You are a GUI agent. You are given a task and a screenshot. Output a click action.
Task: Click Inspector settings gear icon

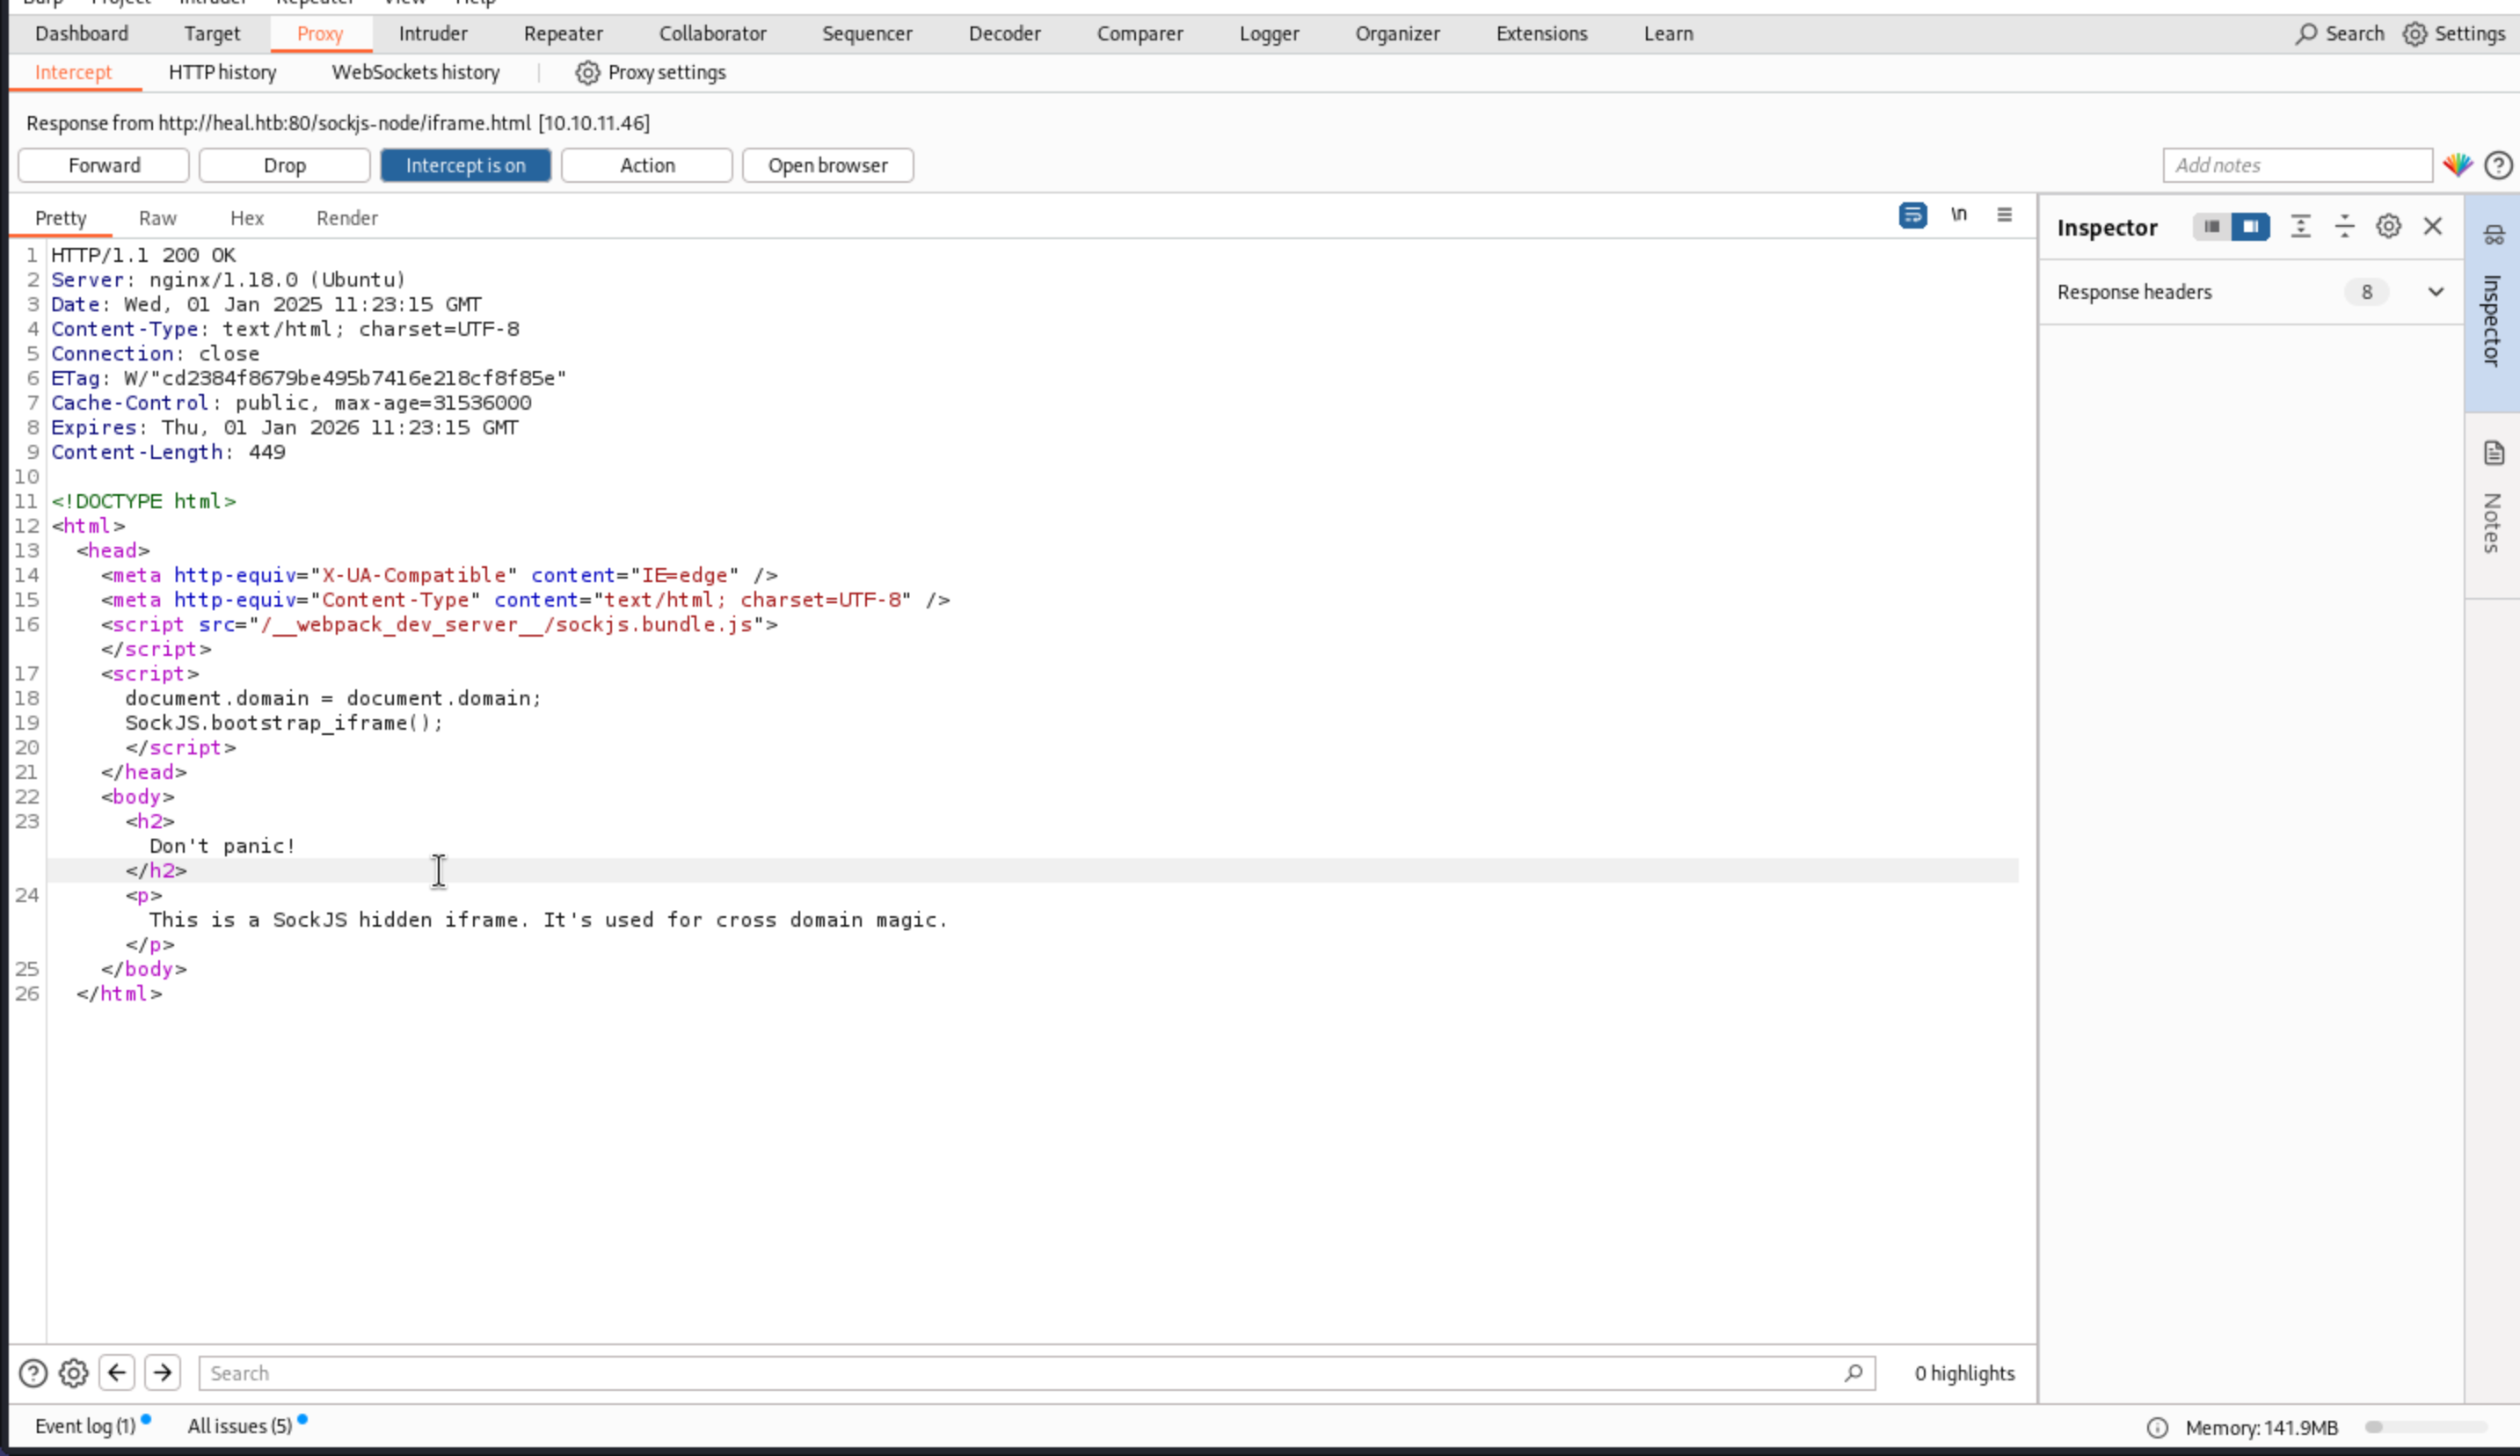[2388, 227]
